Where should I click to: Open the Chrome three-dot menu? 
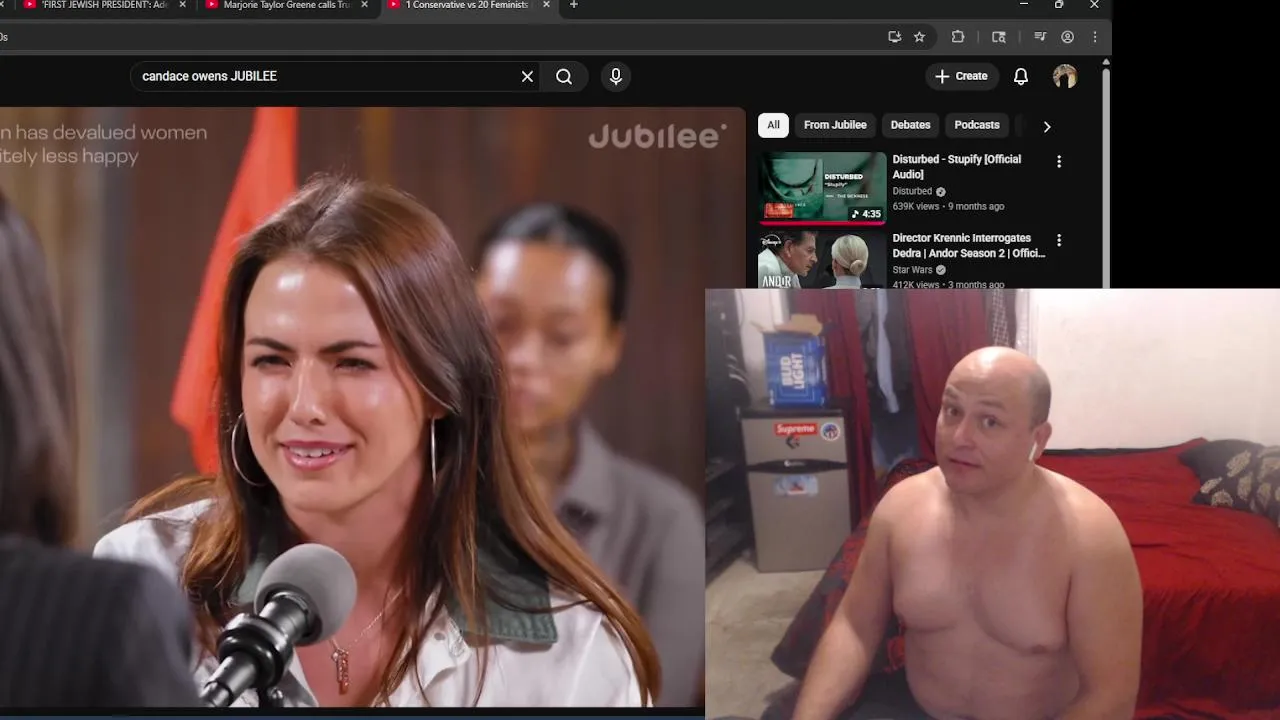pyautogui.click(x=1095, y=37)
